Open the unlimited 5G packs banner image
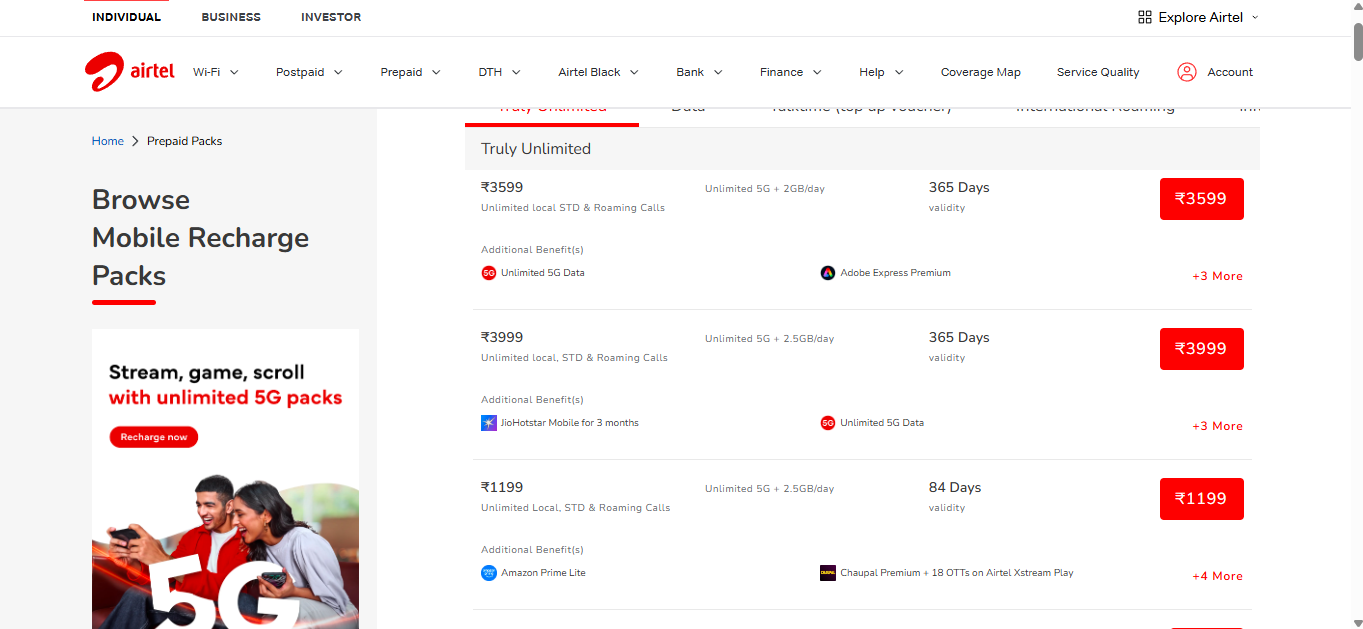 pos(225,479)
